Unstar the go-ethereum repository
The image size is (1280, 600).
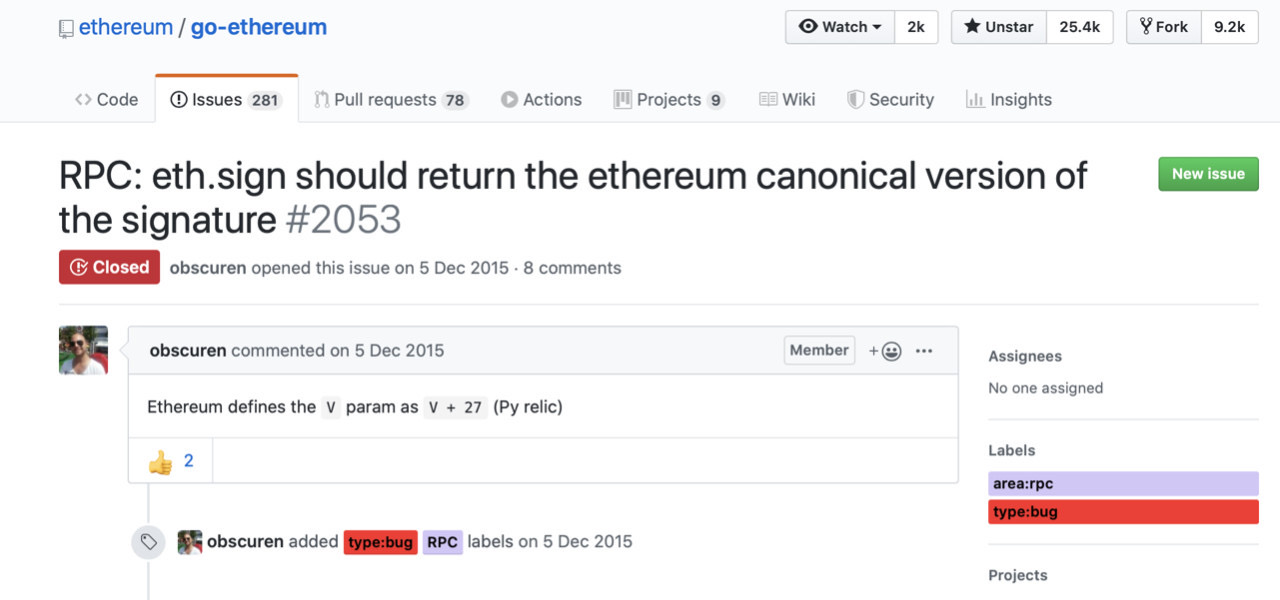999,27
